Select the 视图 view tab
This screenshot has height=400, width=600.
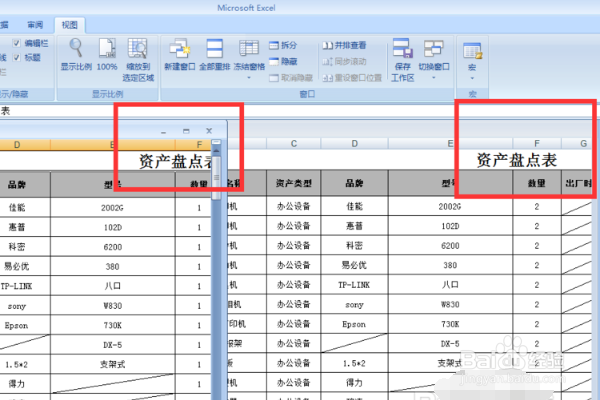tap(70, 25)
